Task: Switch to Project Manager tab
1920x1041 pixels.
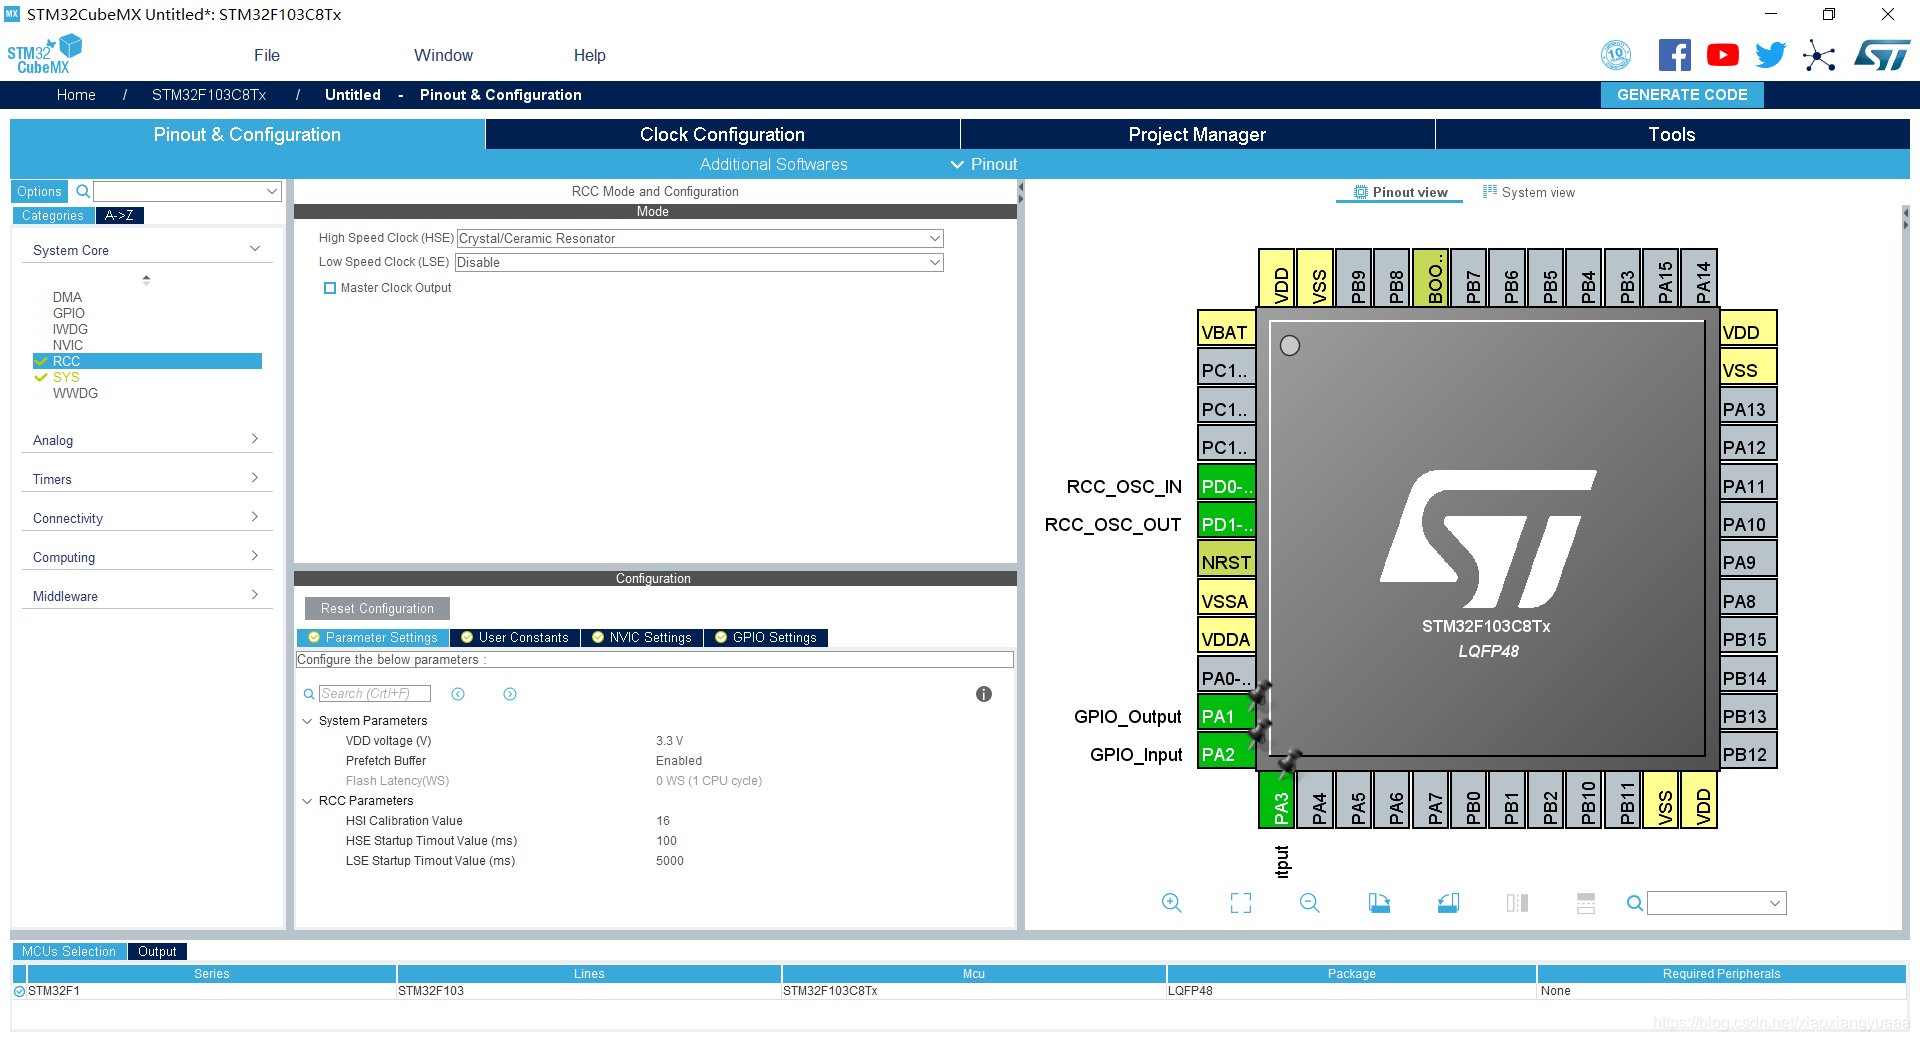Action: click(1197, 134)
